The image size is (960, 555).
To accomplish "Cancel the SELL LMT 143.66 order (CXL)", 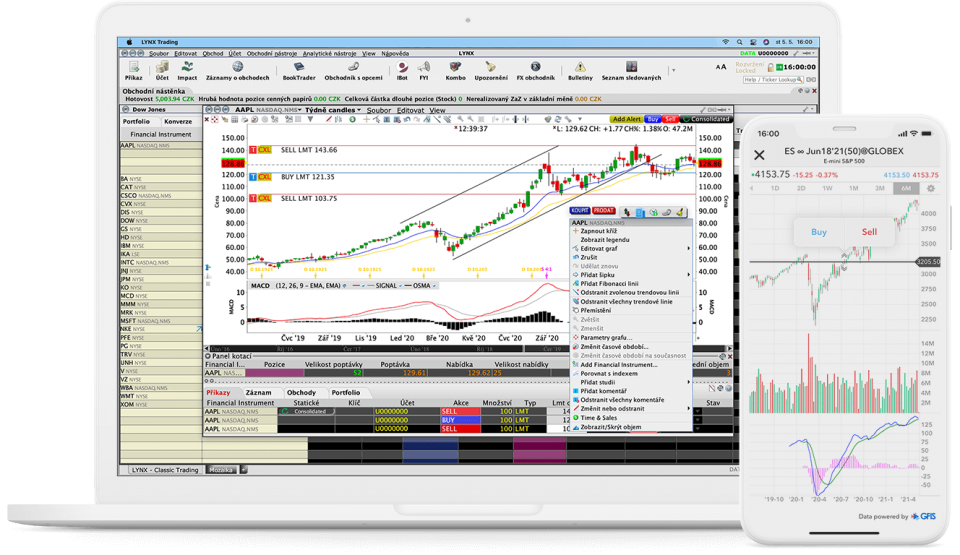I will tap(264, 149).
